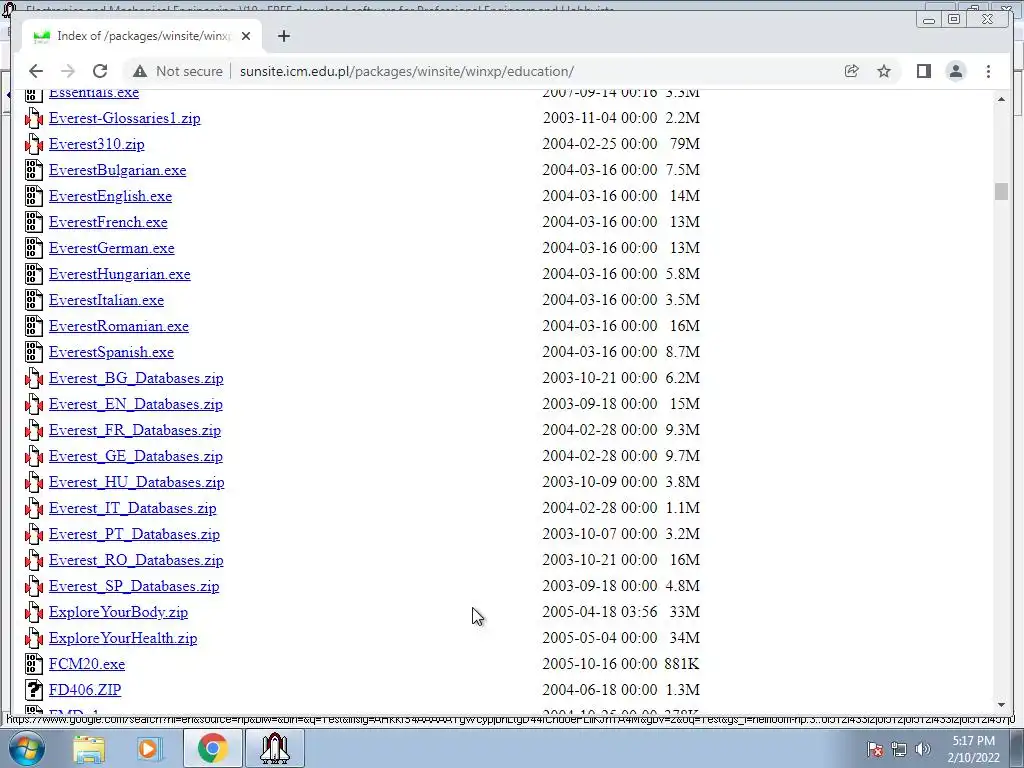
Task: Open the Everest_GE_Databases.zip link
Action: pos(136,456)
